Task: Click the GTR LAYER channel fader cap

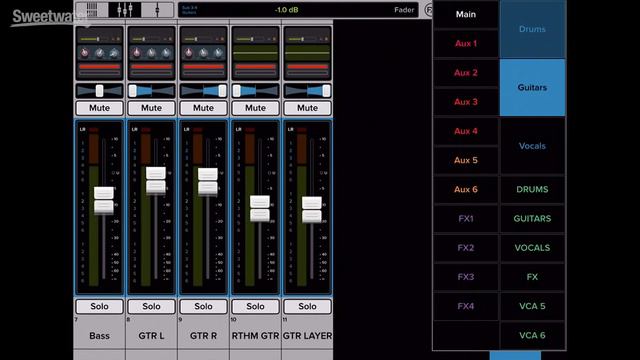Action: pos(312,209)
